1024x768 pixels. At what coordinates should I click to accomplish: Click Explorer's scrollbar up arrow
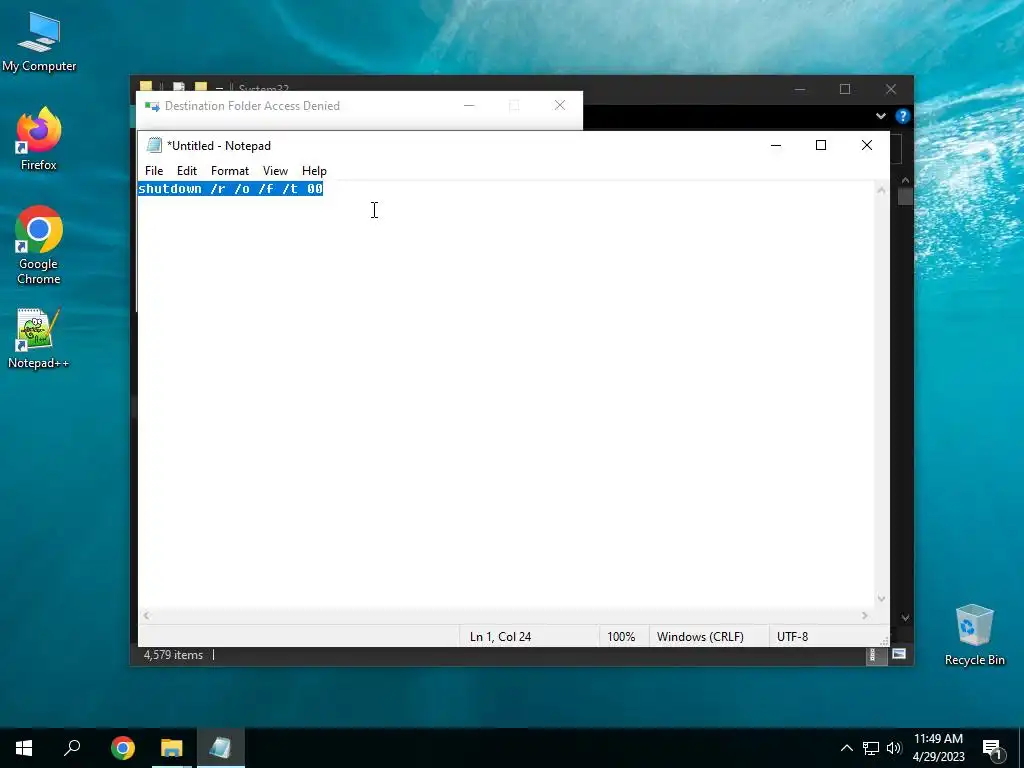pyautogui.click(x=905, y=180)
